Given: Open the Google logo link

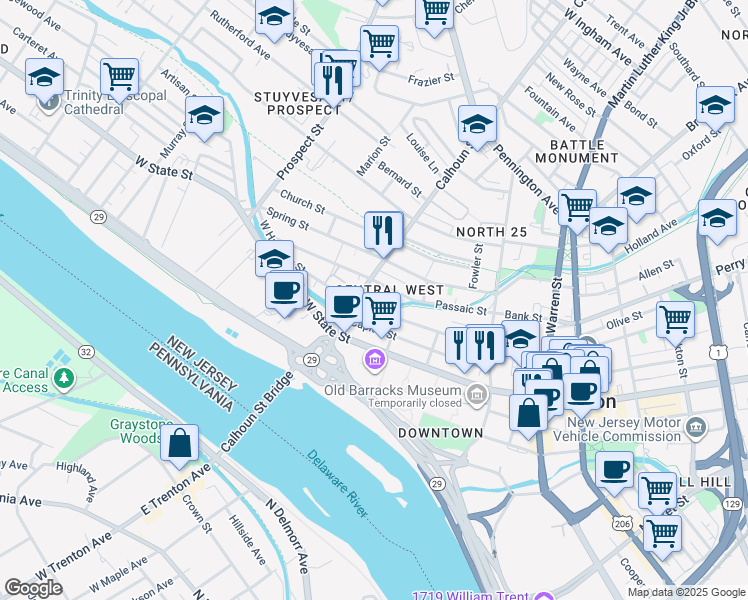Looking at the screenshot, I should pyautogui.click(x=33, y=588).
